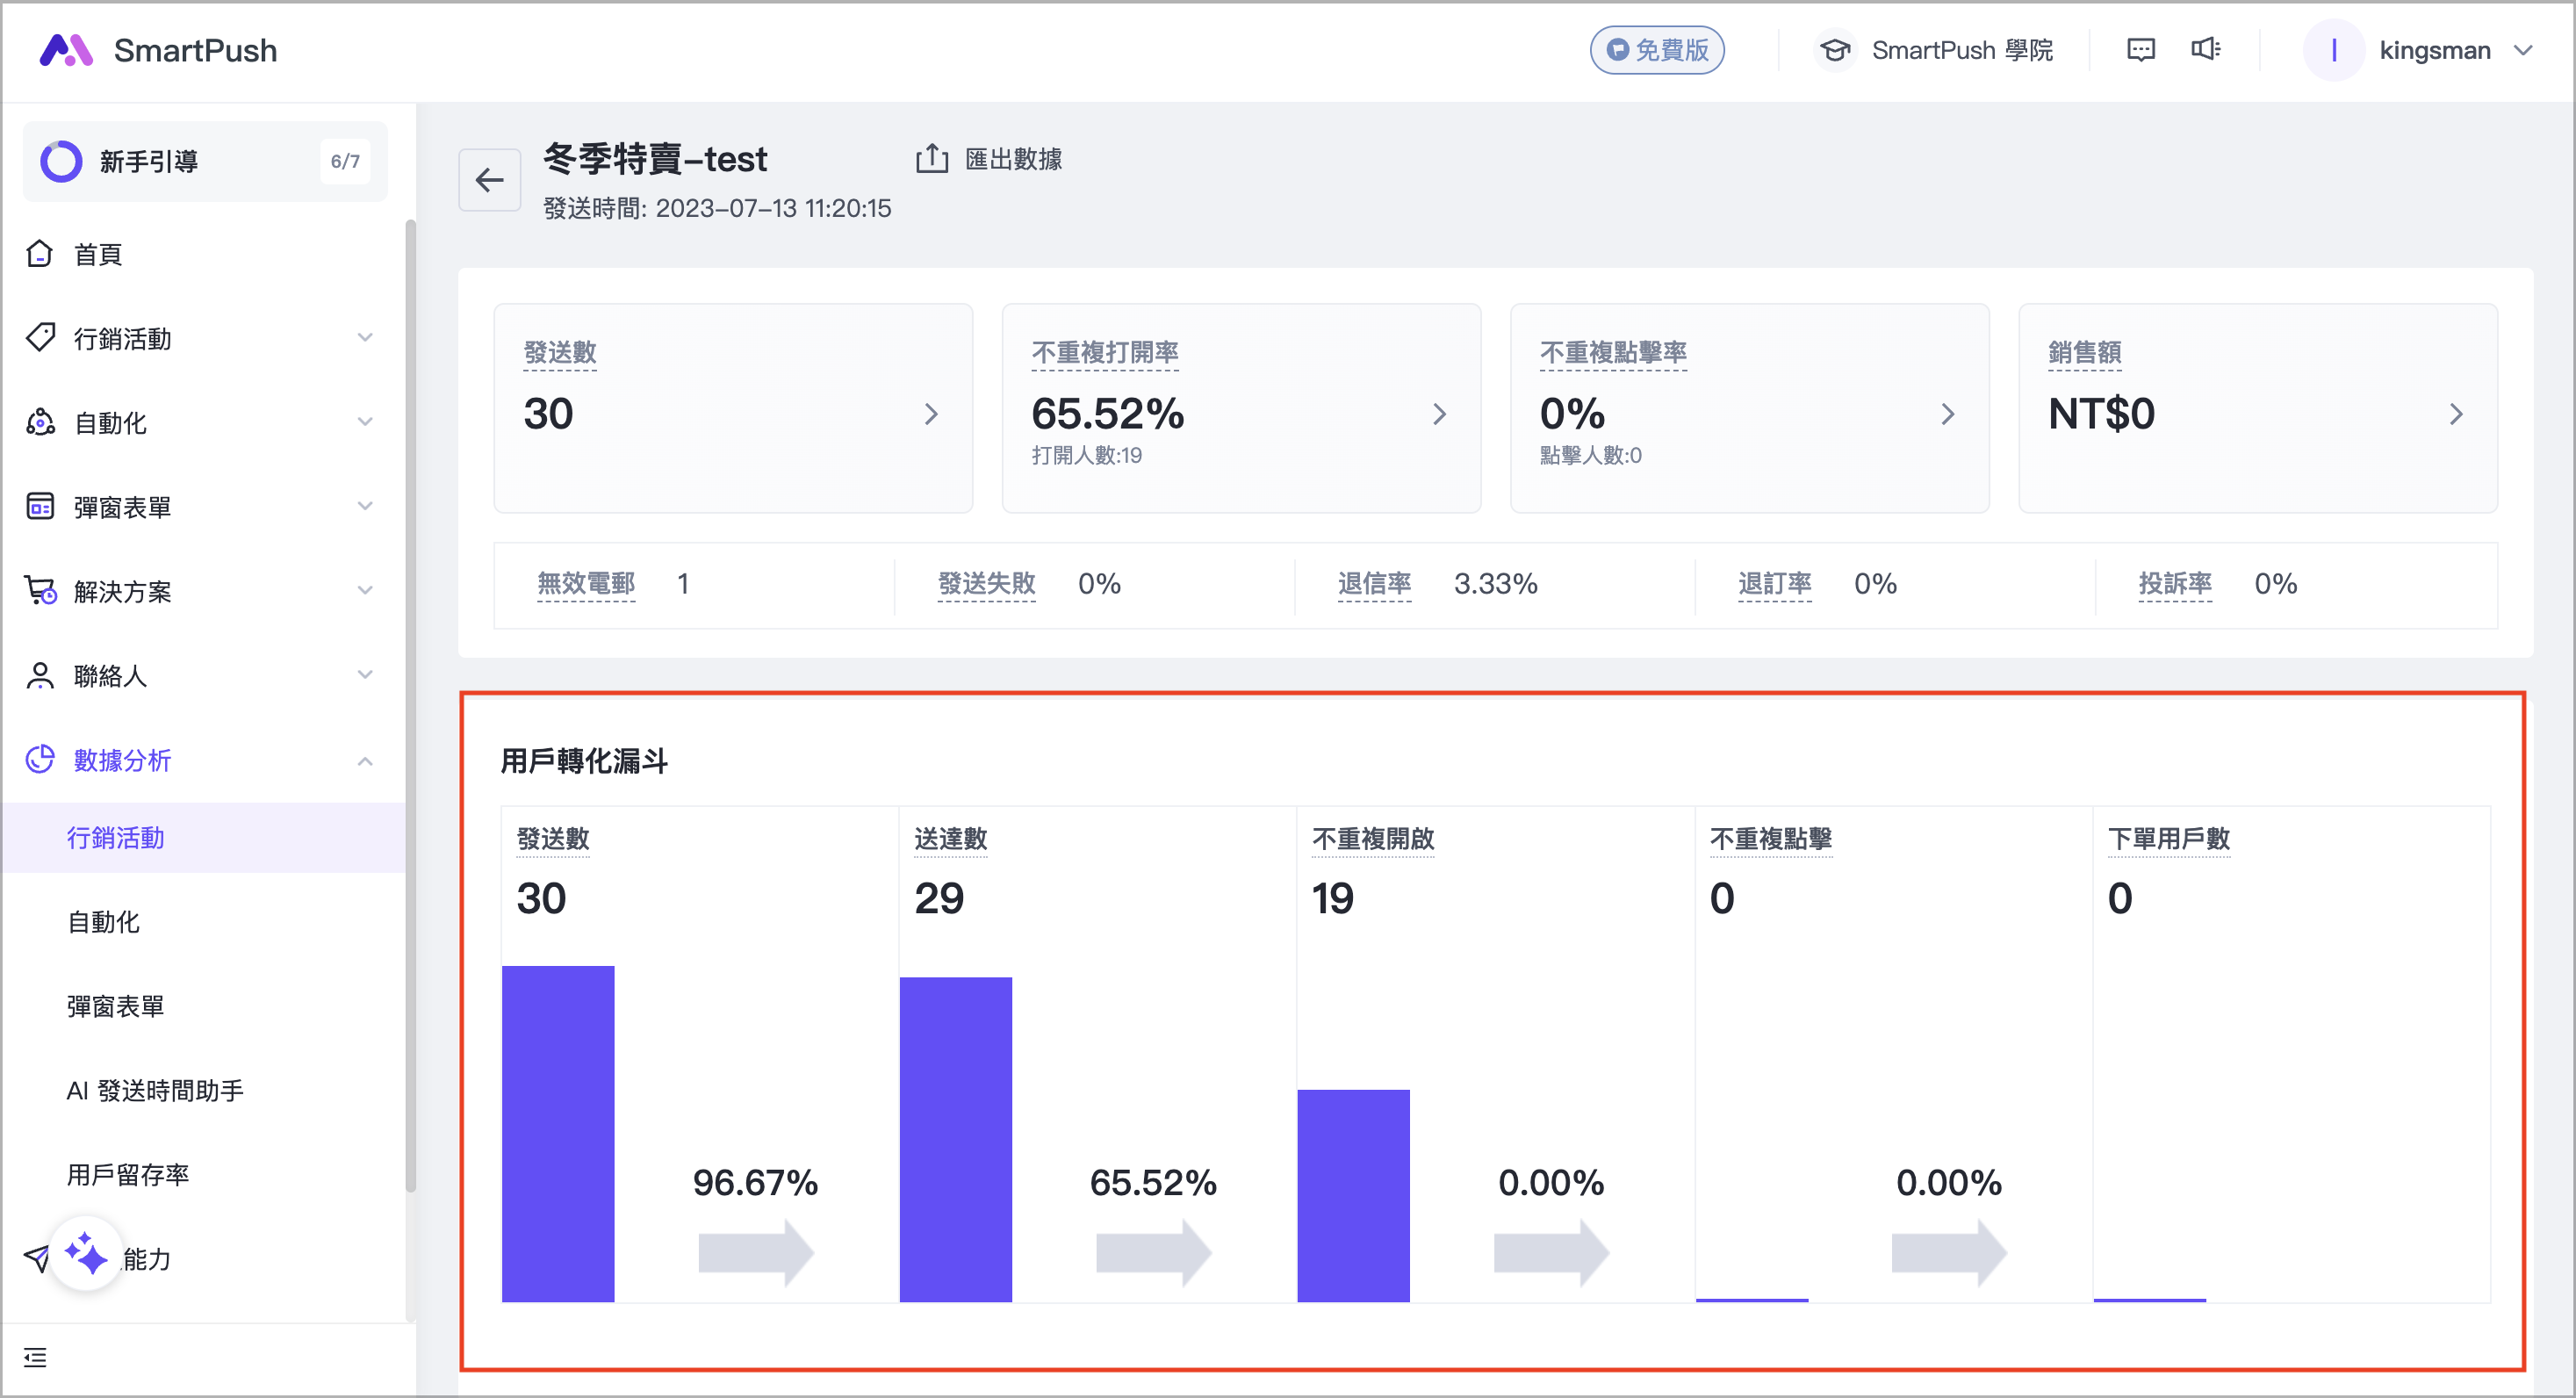
Task: Open the SmartPush 學院 graduation cap icon
Action: 1835,50
